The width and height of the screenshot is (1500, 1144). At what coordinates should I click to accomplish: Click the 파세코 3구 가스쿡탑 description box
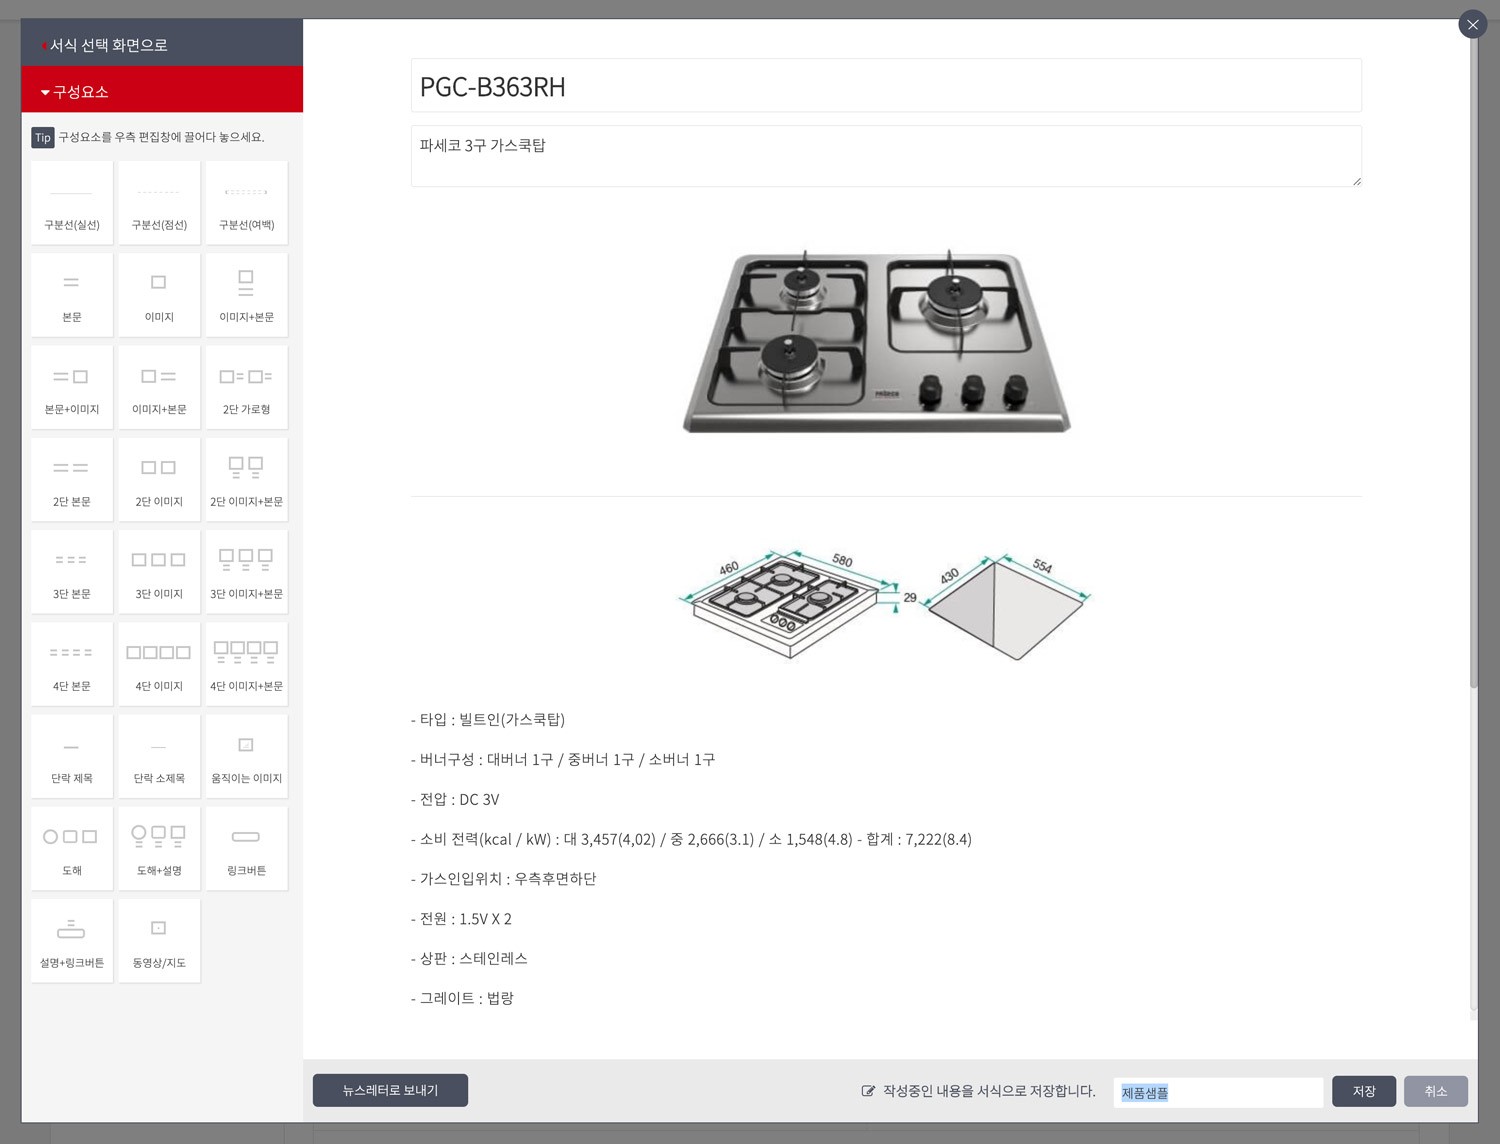[x=886, y=156]
